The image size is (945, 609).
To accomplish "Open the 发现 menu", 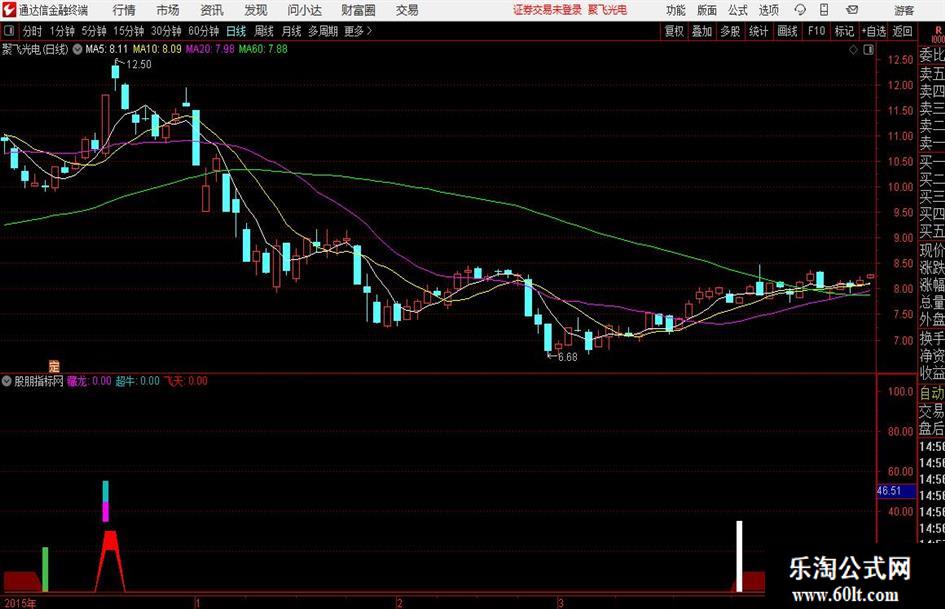I will click(x=256, y=10).
